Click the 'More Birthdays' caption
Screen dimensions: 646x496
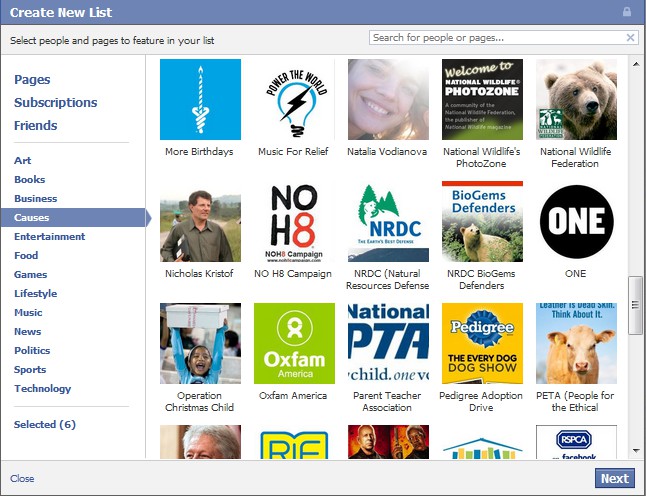click(x=199, y=152)
